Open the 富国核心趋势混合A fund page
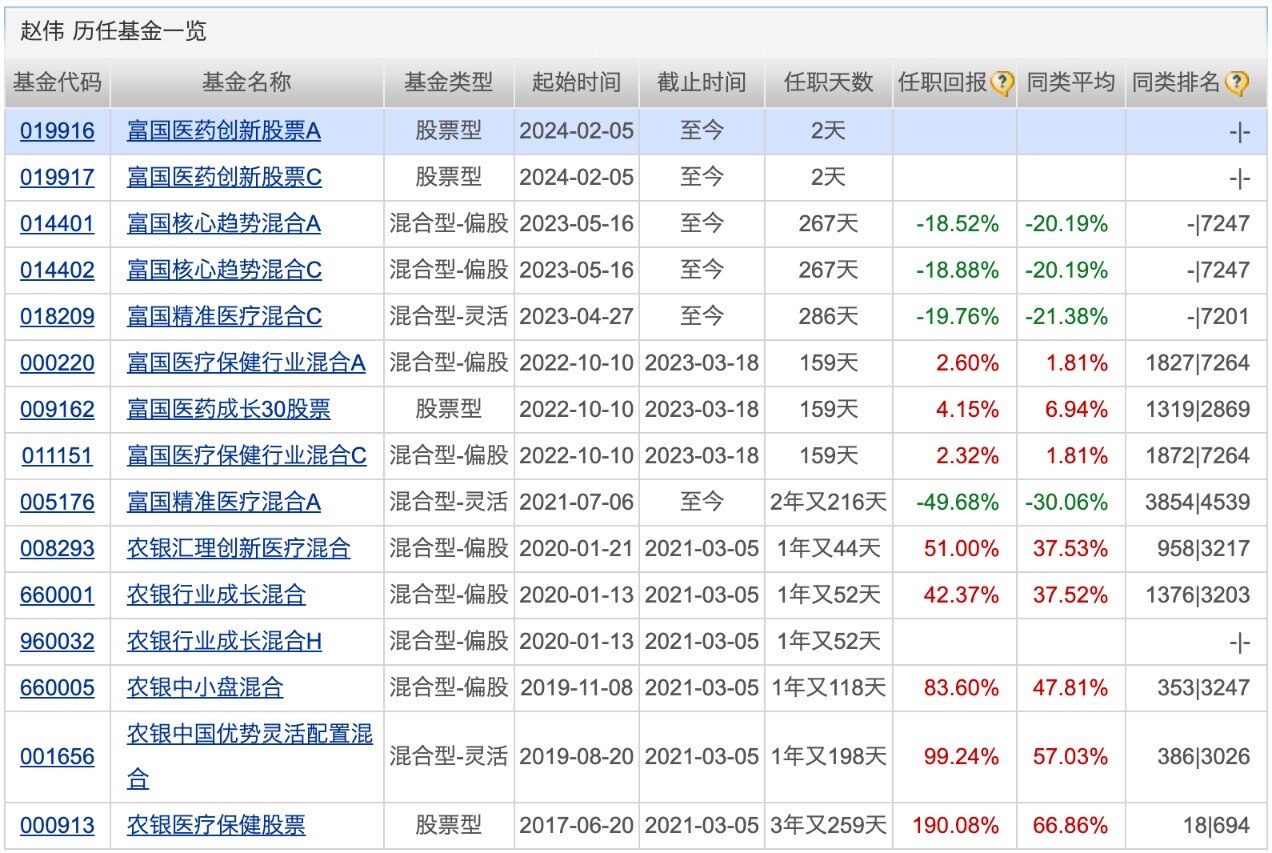Image resolution: width=1272 pixels, height=853 pixels. (x=224, y=224)
